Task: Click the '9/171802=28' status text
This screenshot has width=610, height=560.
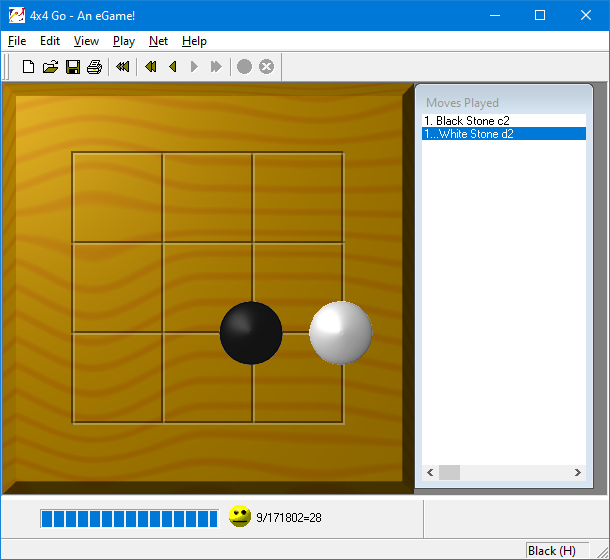Action: [289, 518]
